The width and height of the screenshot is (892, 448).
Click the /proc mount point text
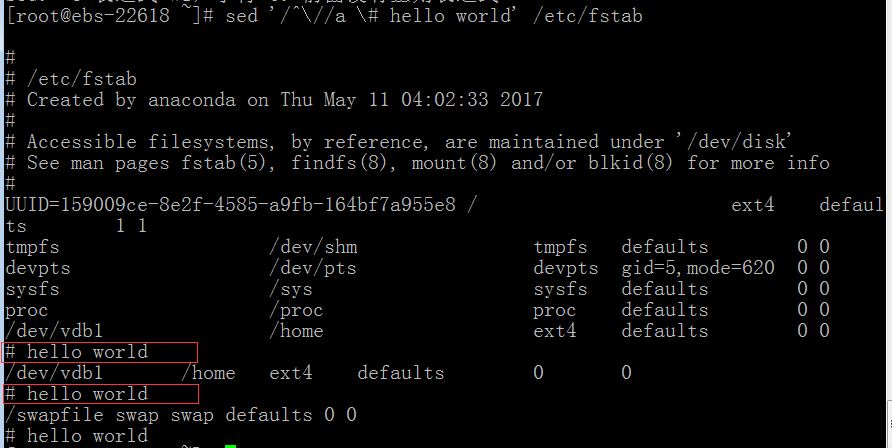click(296, 310)
